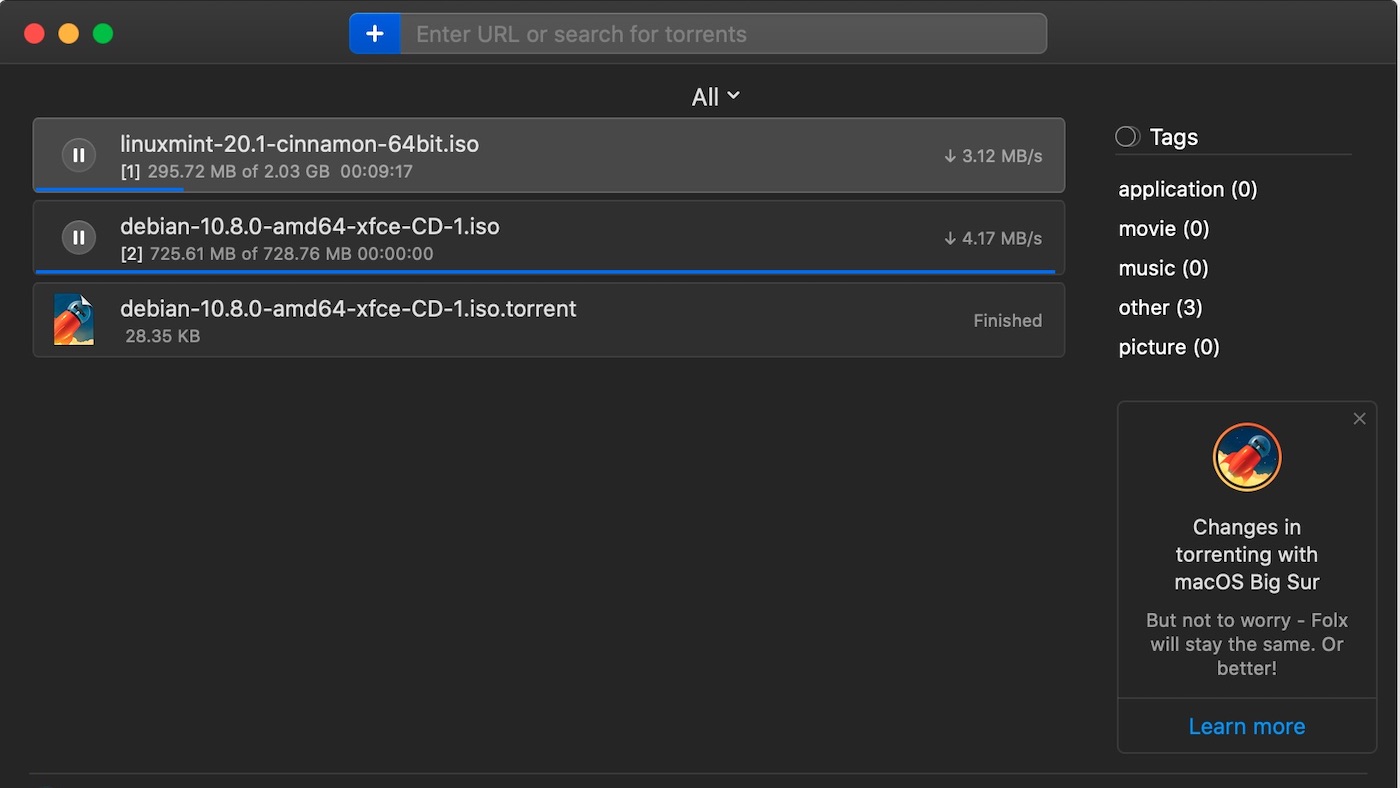Open the All filter dropdown
The width and height of the screenshot is (1400, 788).
pos(715,97)
